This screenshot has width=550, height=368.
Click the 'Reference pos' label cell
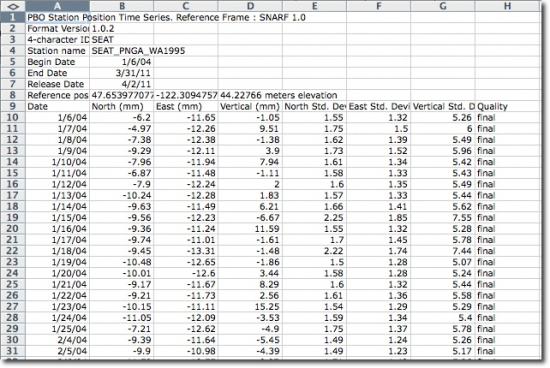58,95
